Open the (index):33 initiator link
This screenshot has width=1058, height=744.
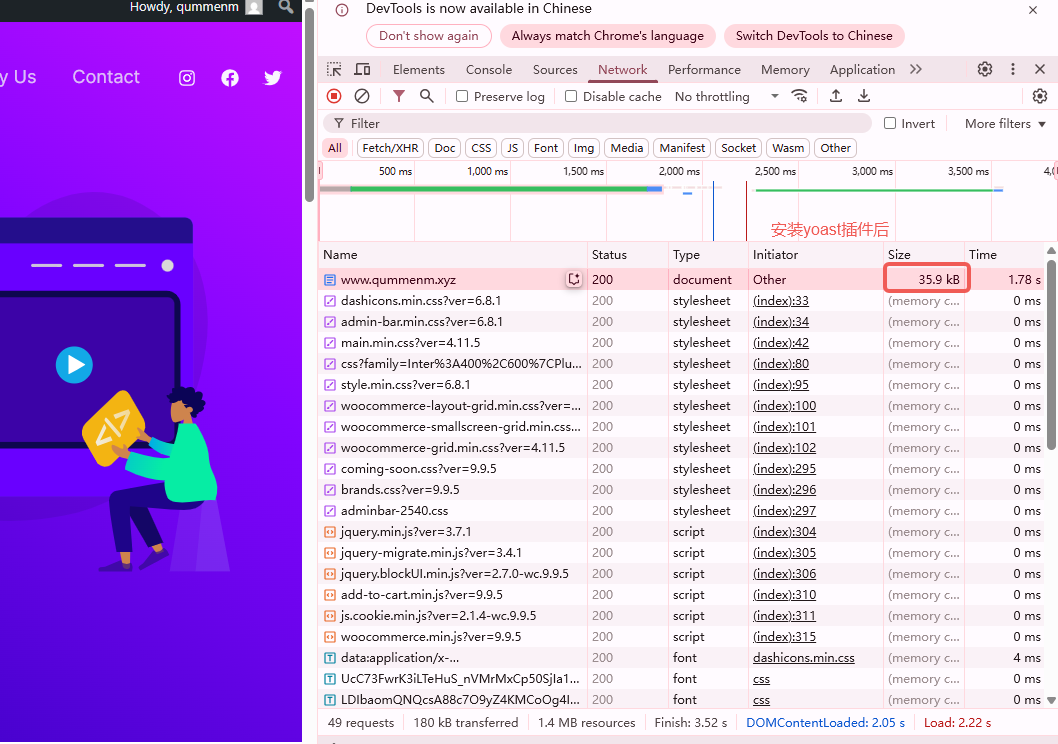pyautogui.click(x=781, y=300)
